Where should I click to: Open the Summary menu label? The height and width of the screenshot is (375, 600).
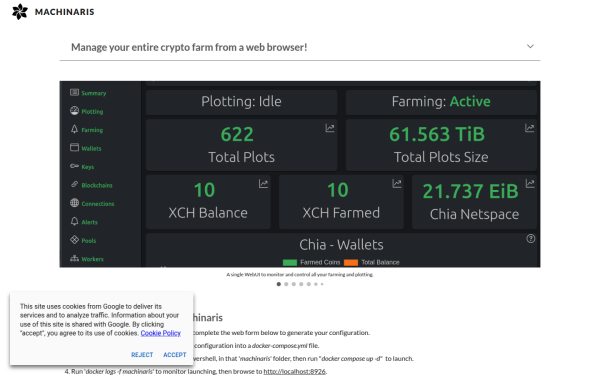click(x=94, y=93)
